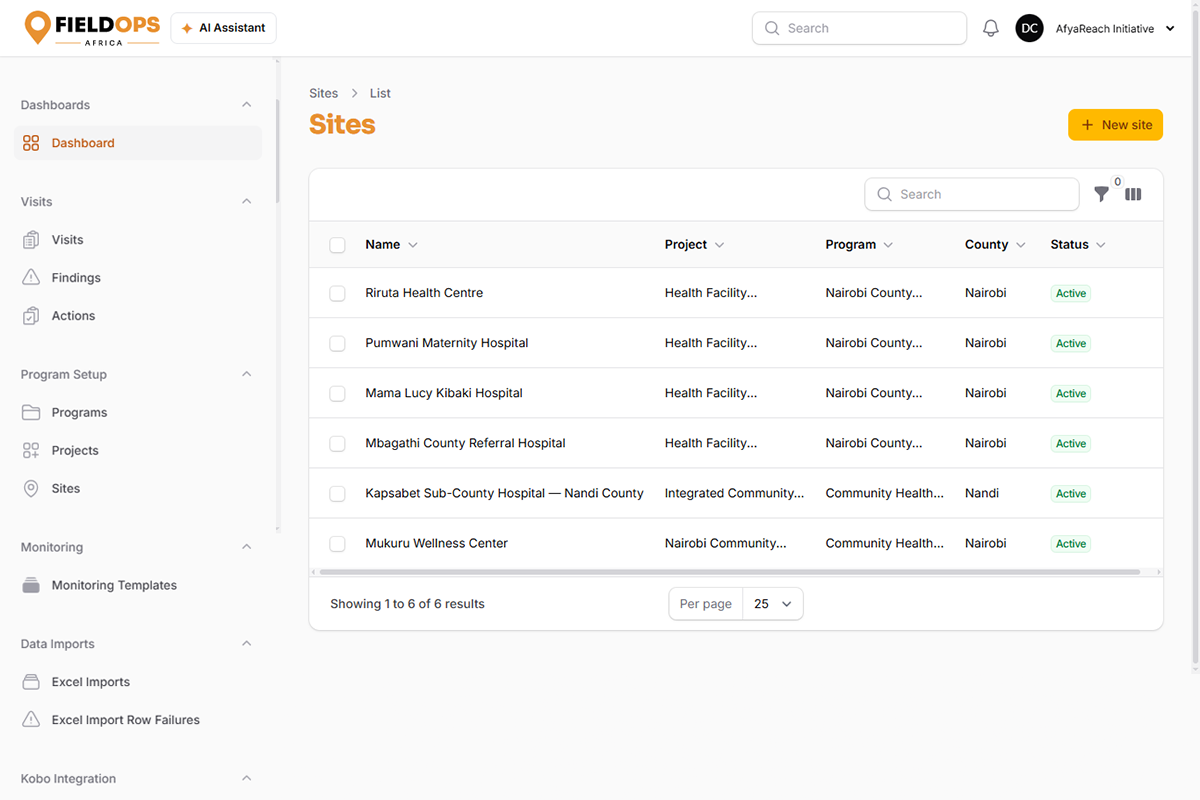Click the Dashboard grid icon
Image resolution: width=1200 pixels, height=800 pixels.
[31, 143]
